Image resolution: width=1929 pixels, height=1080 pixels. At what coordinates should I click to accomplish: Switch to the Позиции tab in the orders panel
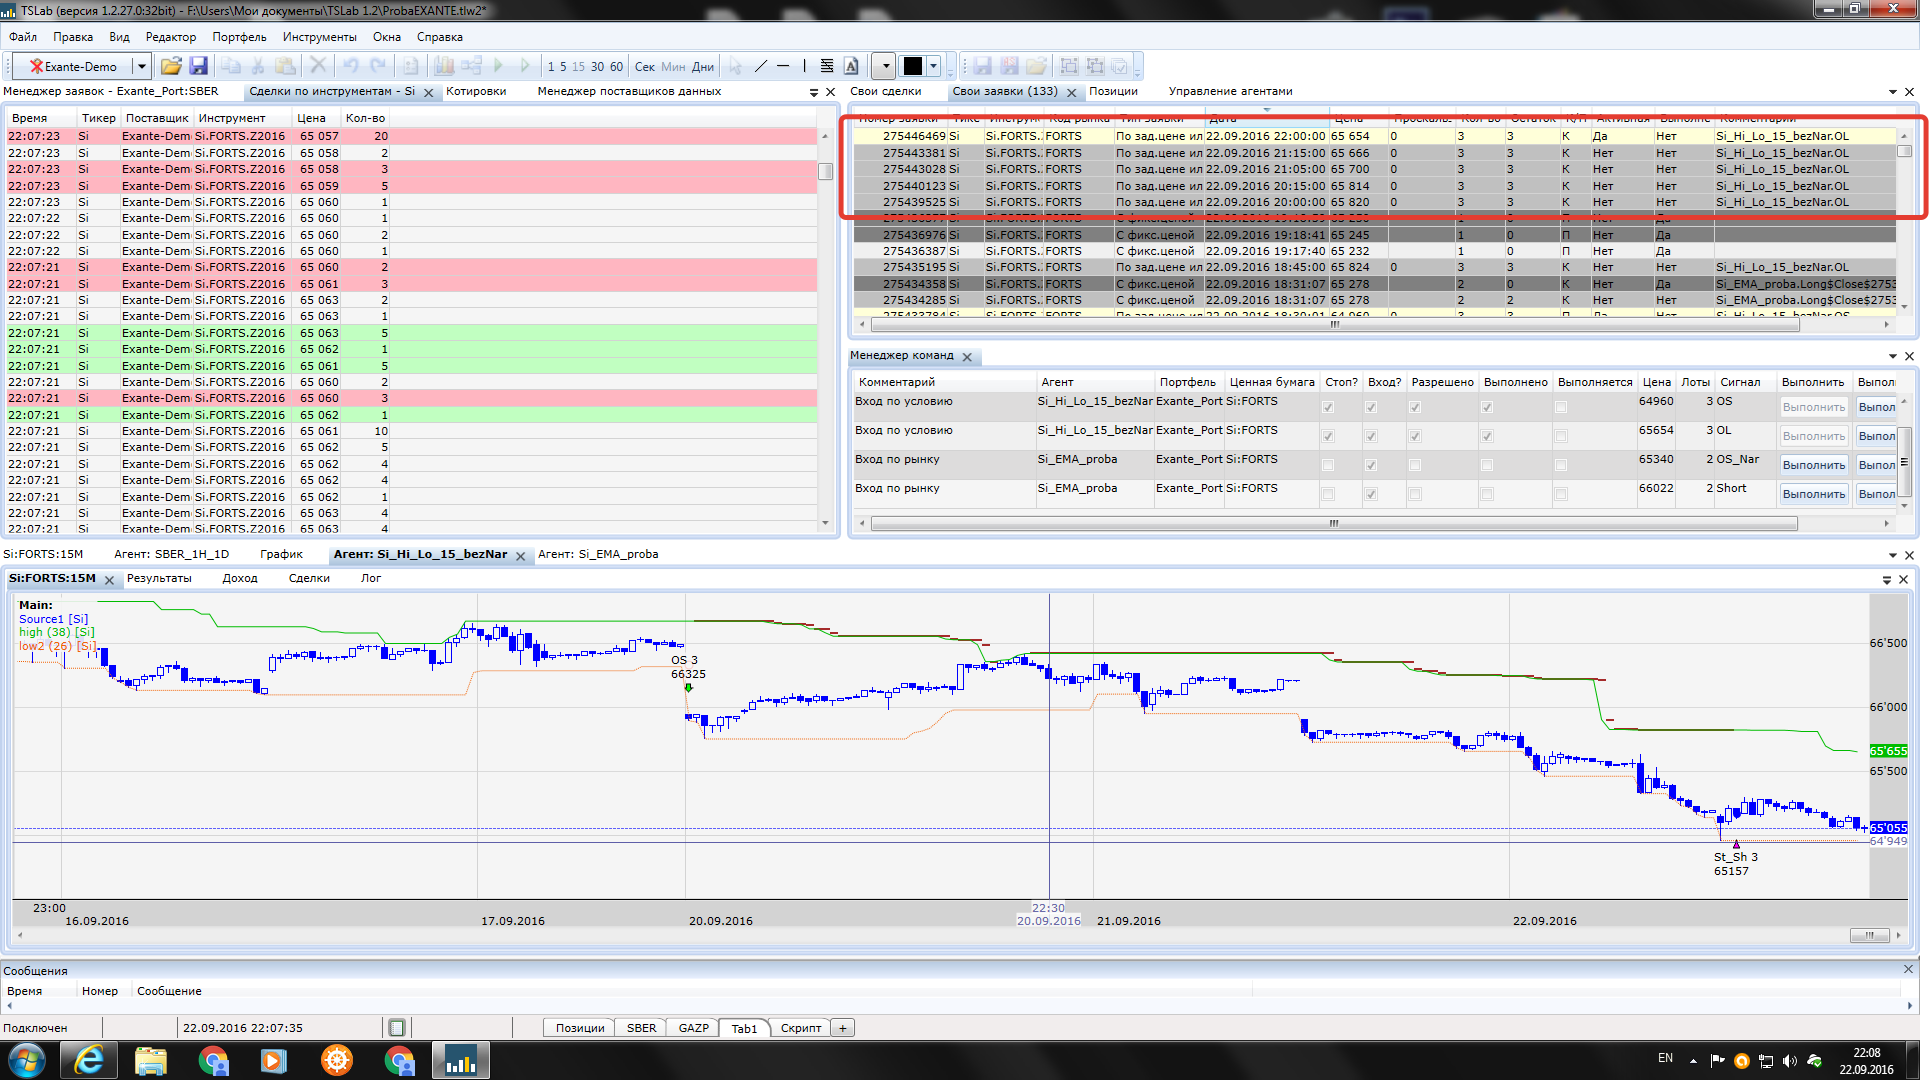coord(1113,91)
